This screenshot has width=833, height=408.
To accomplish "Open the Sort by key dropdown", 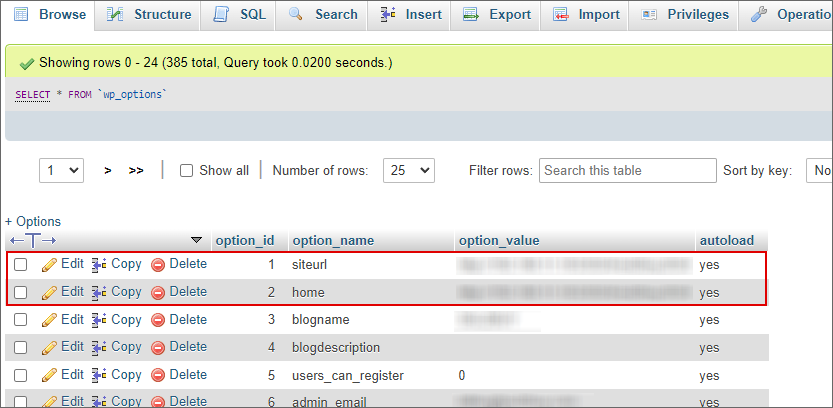I will 820,171.
